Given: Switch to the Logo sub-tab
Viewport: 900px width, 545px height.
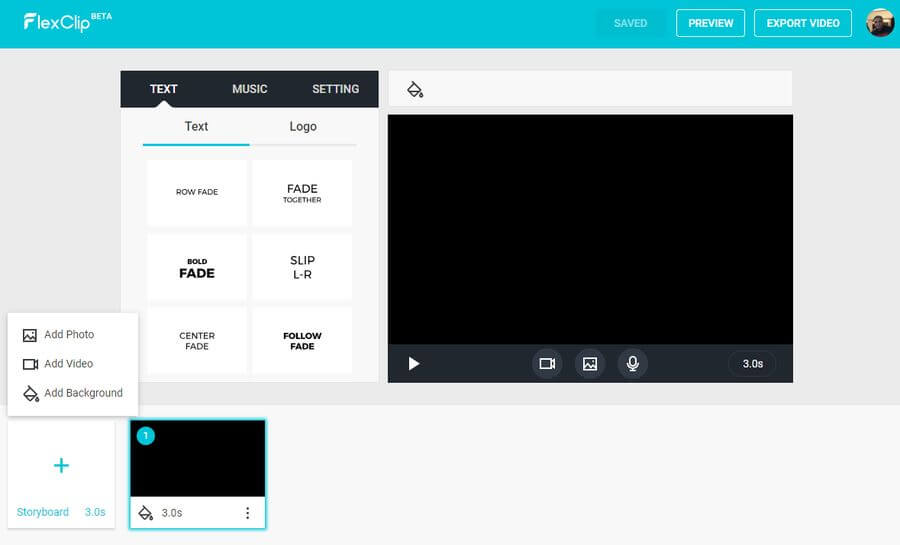Looking at the screenshot, I should click(x=303, y=127).
